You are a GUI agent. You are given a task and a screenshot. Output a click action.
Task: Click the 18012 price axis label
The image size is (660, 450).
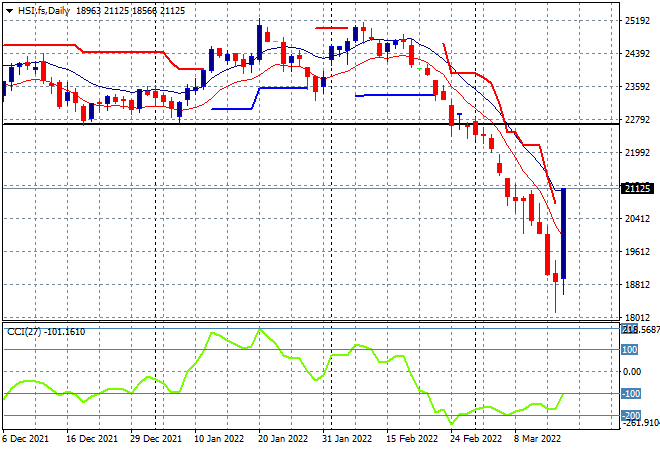tap(637, 317)
